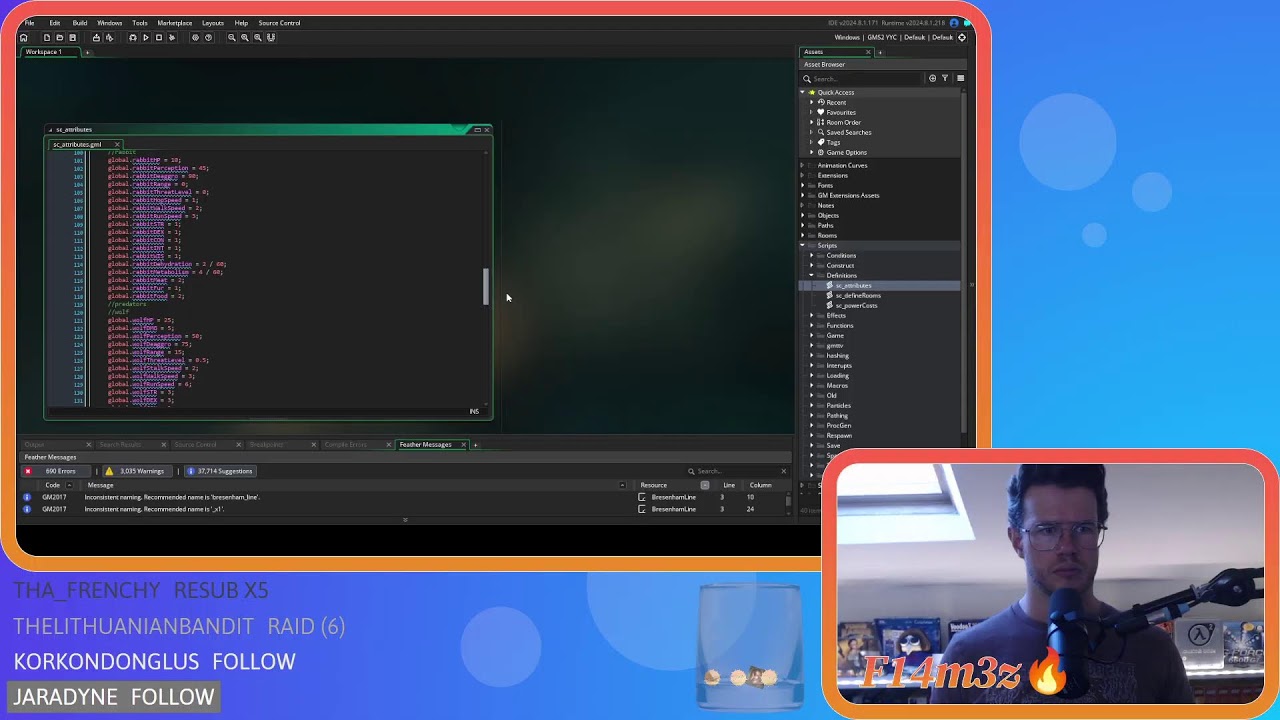Expand the Conditions folder
This screenshot has width=1280, height=720.
click(811, 255)
